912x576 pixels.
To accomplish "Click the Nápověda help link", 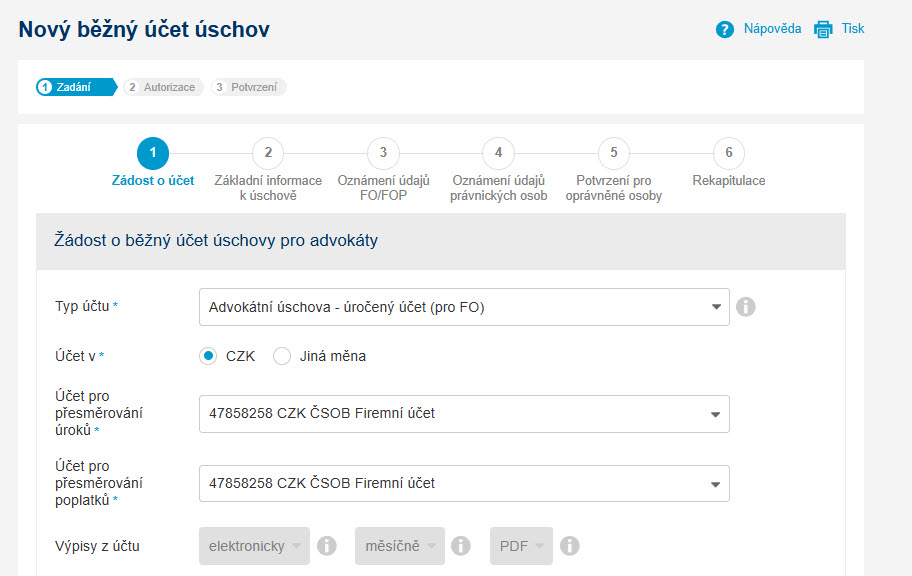I will coord(772,29).
